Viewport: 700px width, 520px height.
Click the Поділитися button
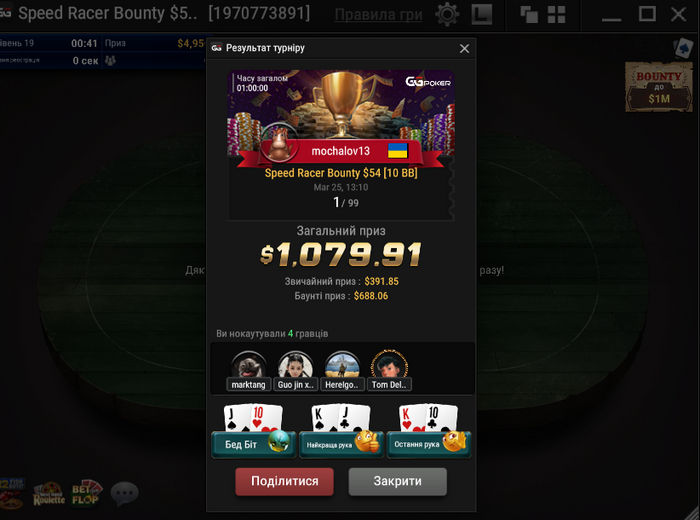point(284,481)
